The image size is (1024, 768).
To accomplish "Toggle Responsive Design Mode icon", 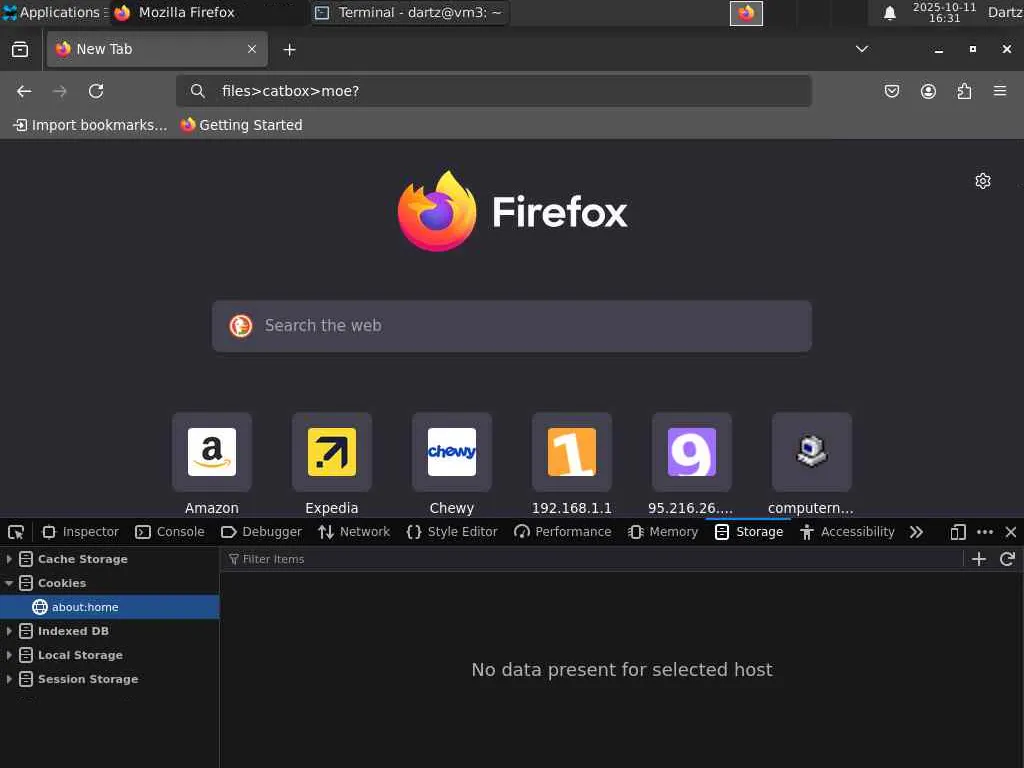I will click(x=957, y=532).
